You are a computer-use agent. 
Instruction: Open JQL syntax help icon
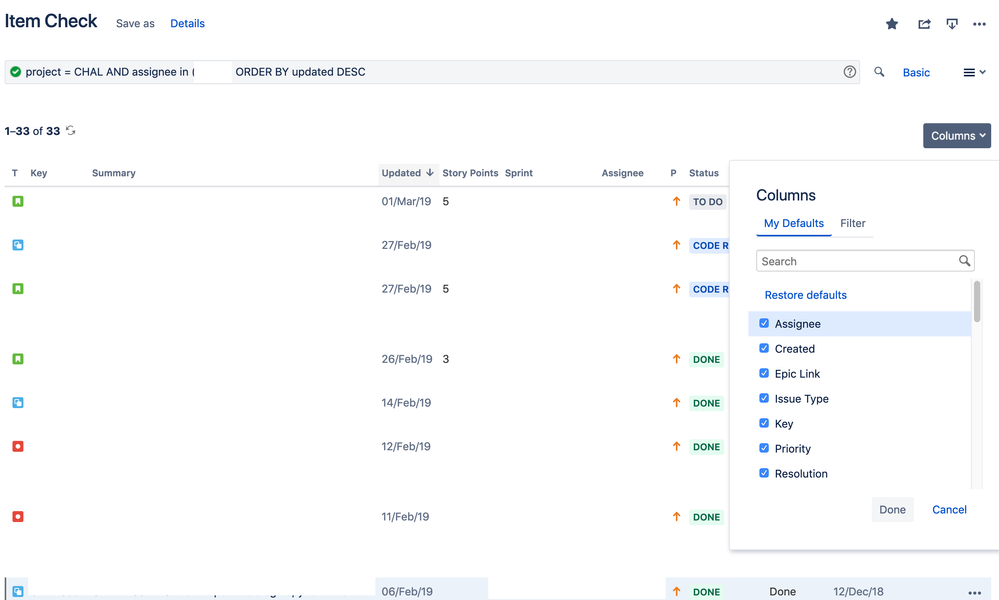[x=849, y=72]
